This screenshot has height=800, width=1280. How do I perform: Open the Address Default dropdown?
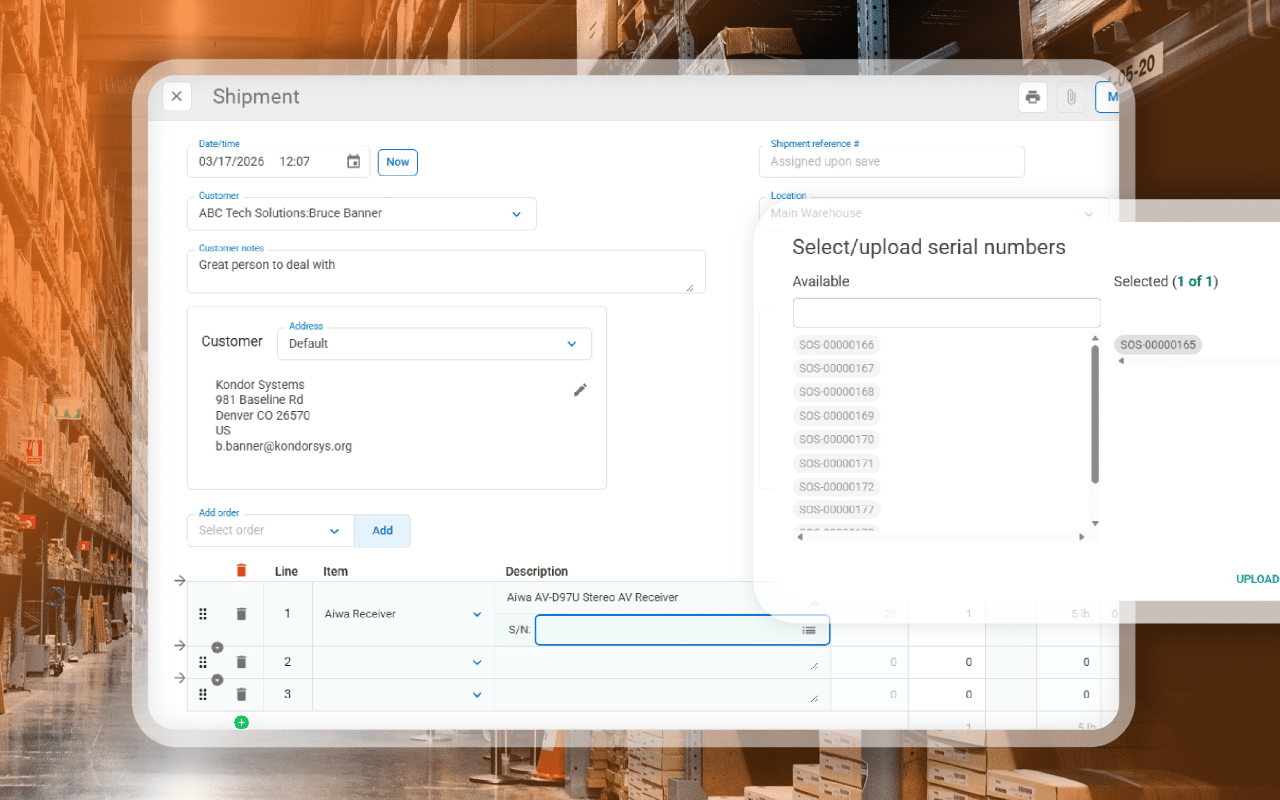tap(571, 344)
